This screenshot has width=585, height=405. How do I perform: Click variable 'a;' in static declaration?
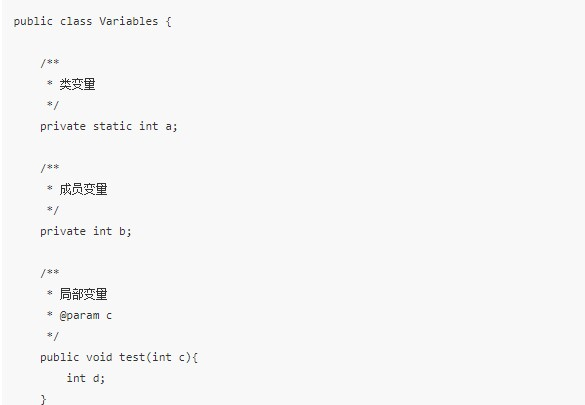[x=171, y=127]
